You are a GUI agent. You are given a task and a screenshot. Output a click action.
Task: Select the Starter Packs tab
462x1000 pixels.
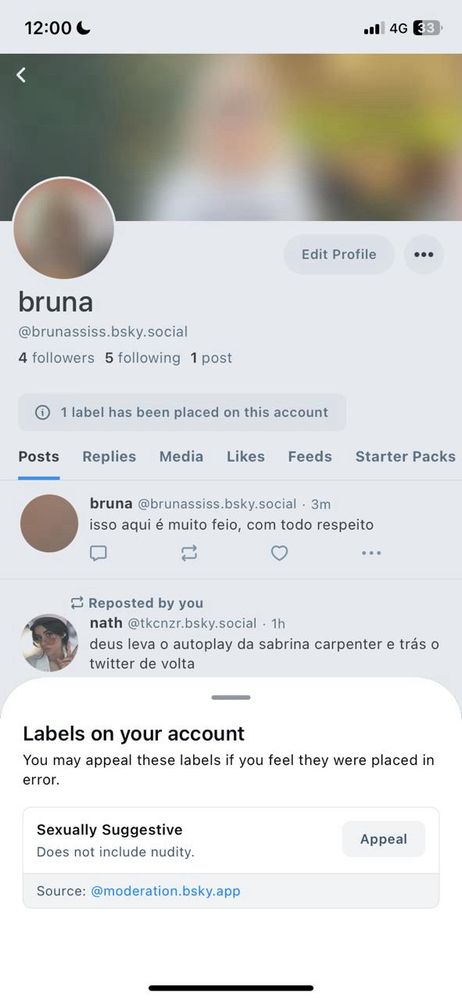(x=405, y=457)
